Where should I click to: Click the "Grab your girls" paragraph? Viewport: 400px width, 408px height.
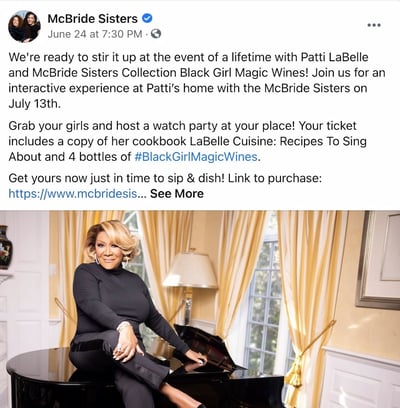coord(187,141)
